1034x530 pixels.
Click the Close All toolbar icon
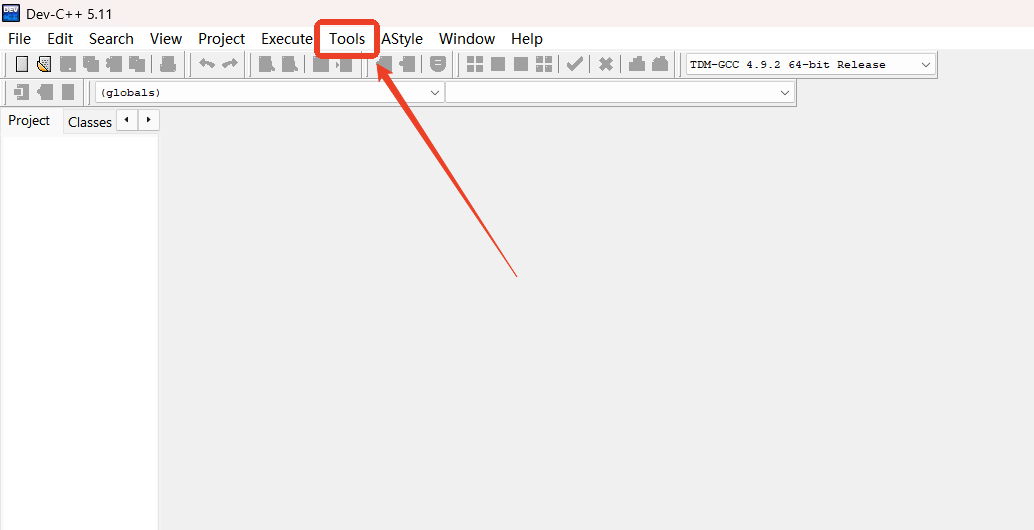coord(137,64)
